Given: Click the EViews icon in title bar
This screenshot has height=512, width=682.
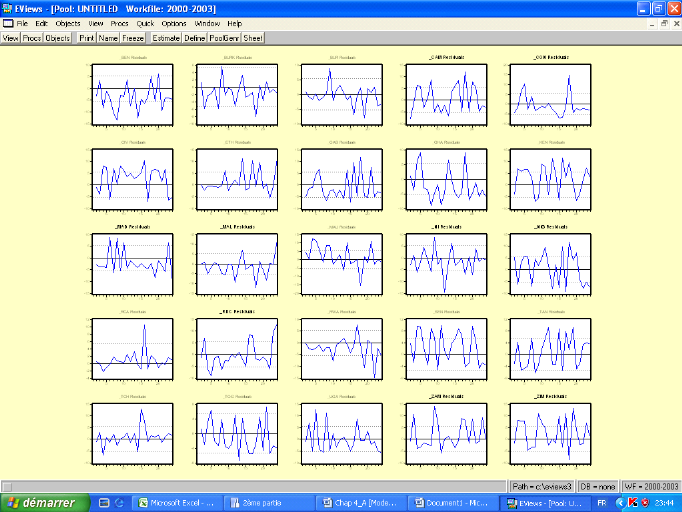Looking at the screenshot, I should [7, 7].
